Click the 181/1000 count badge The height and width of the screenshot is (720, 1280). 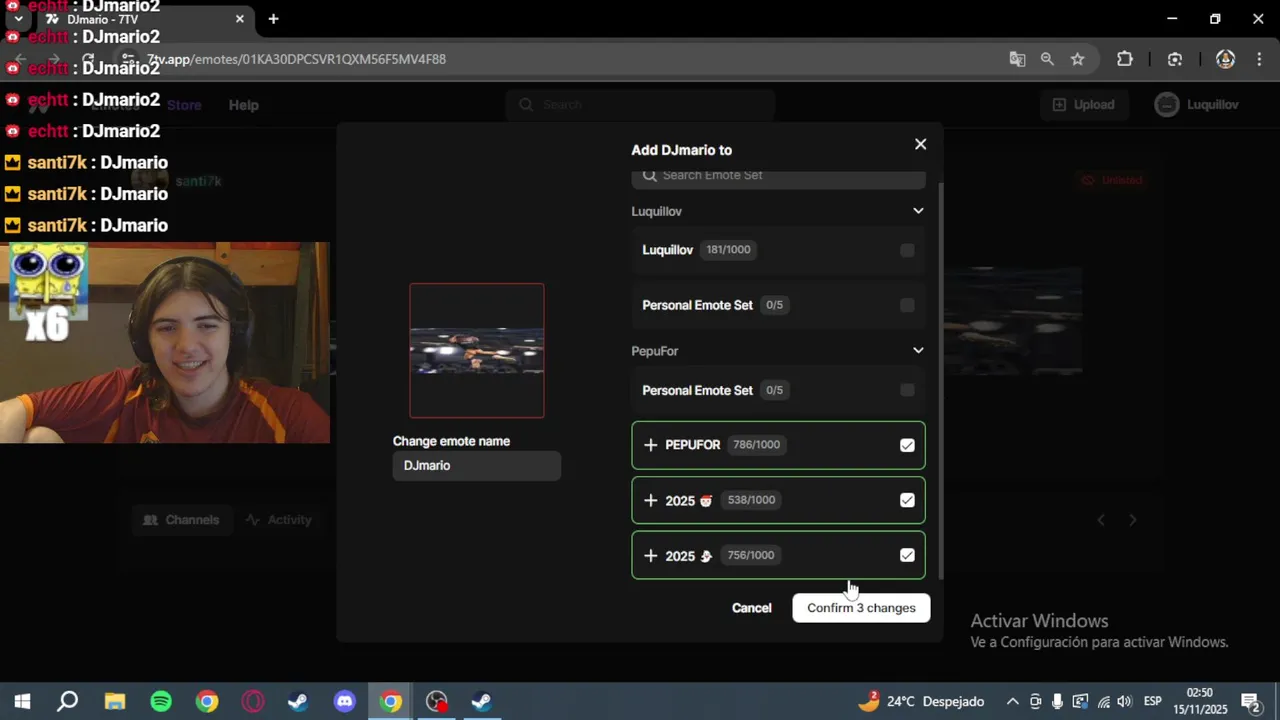(x=728, y=250)
